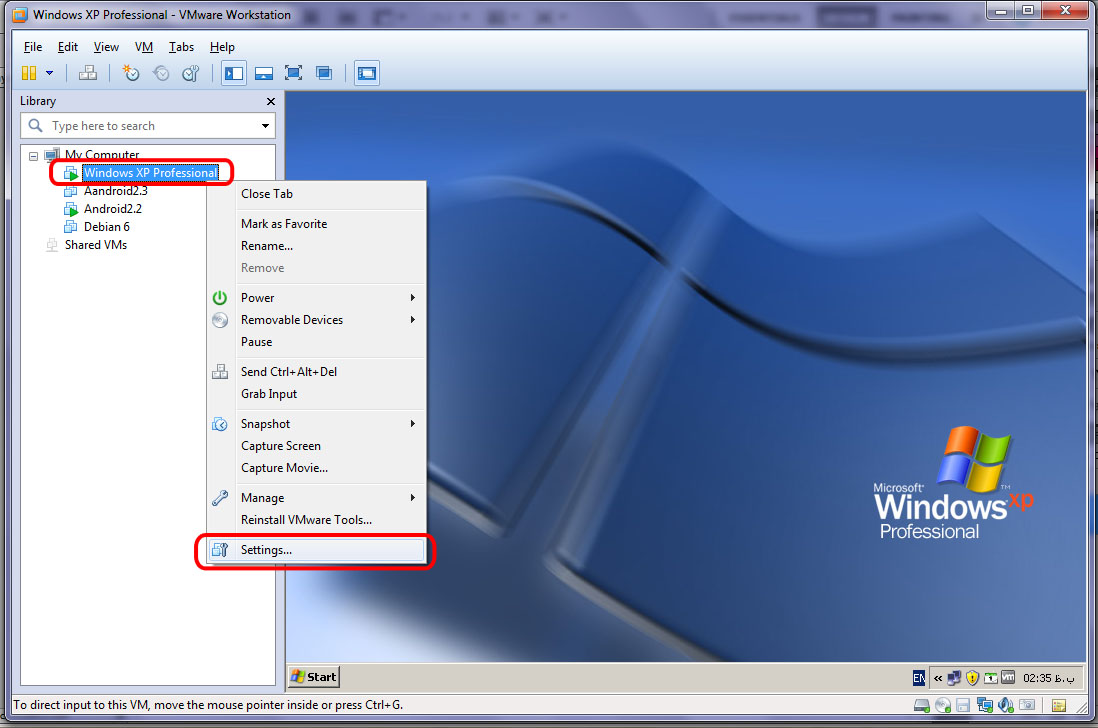This screenshot has width=1098, height=728.
Task: Open the snapshot manager toolbar icon
Action: click(x=190, y=73)
